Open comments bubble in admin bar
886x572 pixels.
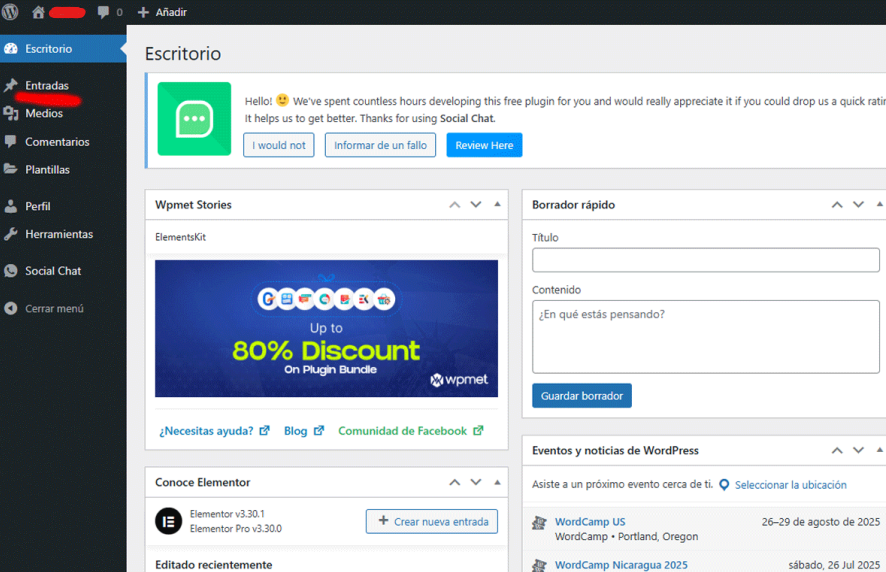click(103, 12)
